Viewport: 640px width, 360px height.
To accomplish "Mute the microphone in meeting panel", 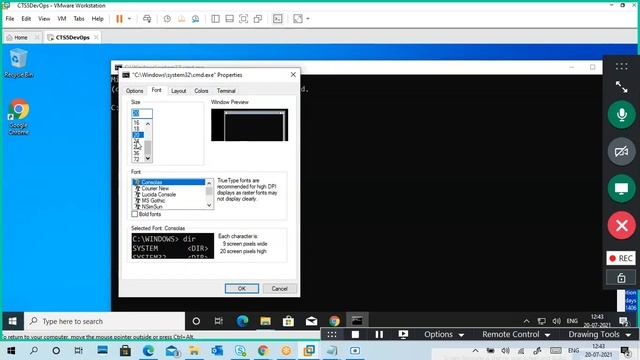I will pos(621,115).
